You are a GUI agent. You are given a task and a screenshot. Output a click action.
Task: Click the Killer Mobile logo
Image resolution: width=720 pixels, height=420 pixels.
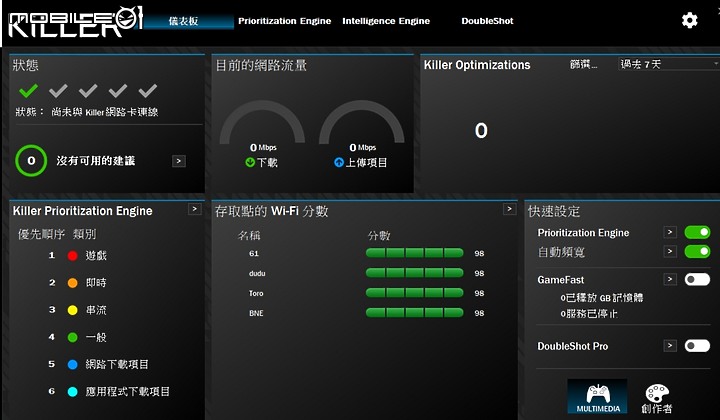tap(76, 22)
